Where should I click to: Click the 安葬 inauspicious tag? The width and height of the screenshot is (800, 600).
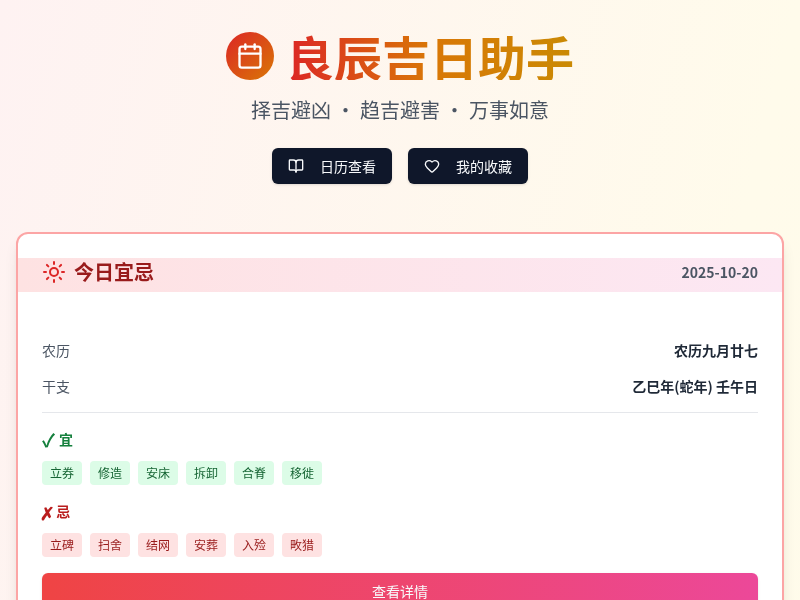tap(206, 545)
